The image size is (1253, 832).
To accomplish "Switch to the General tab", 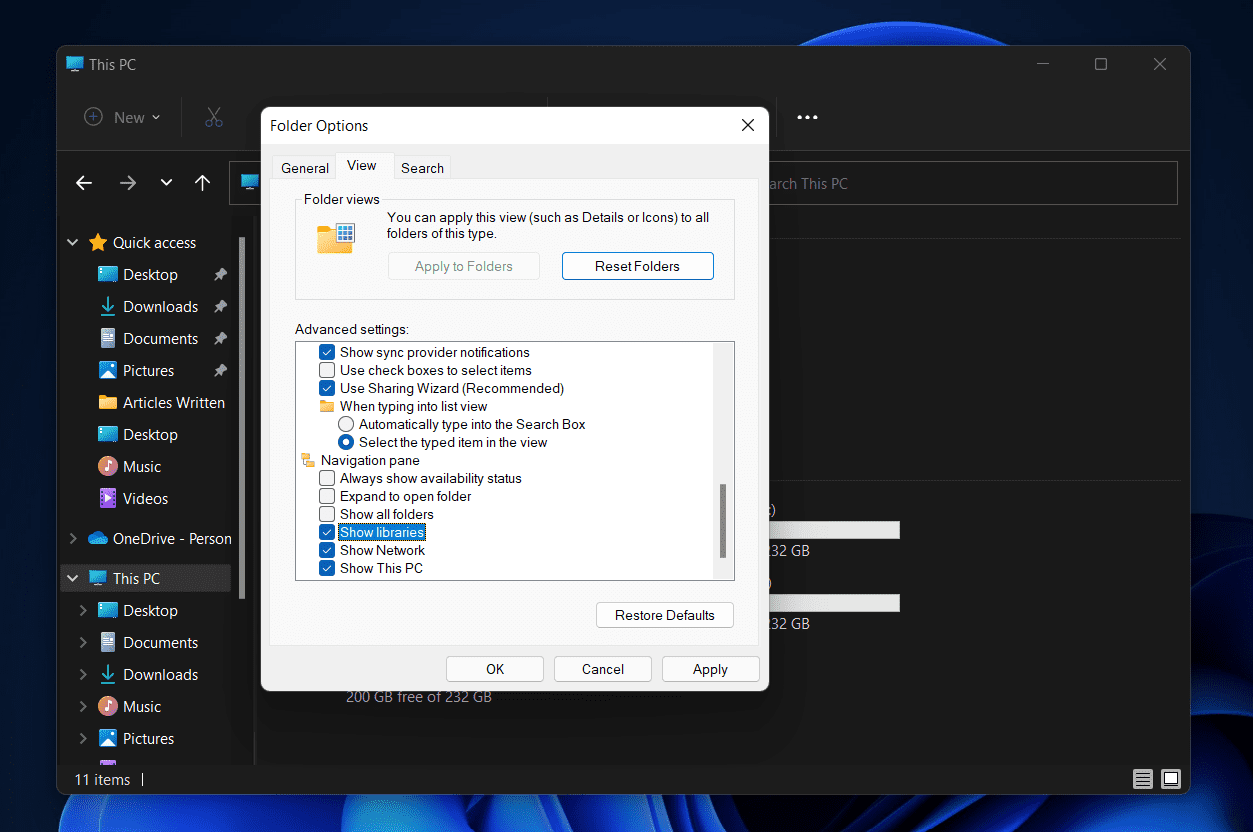I will pyautogui.click(x=305, y=168).
